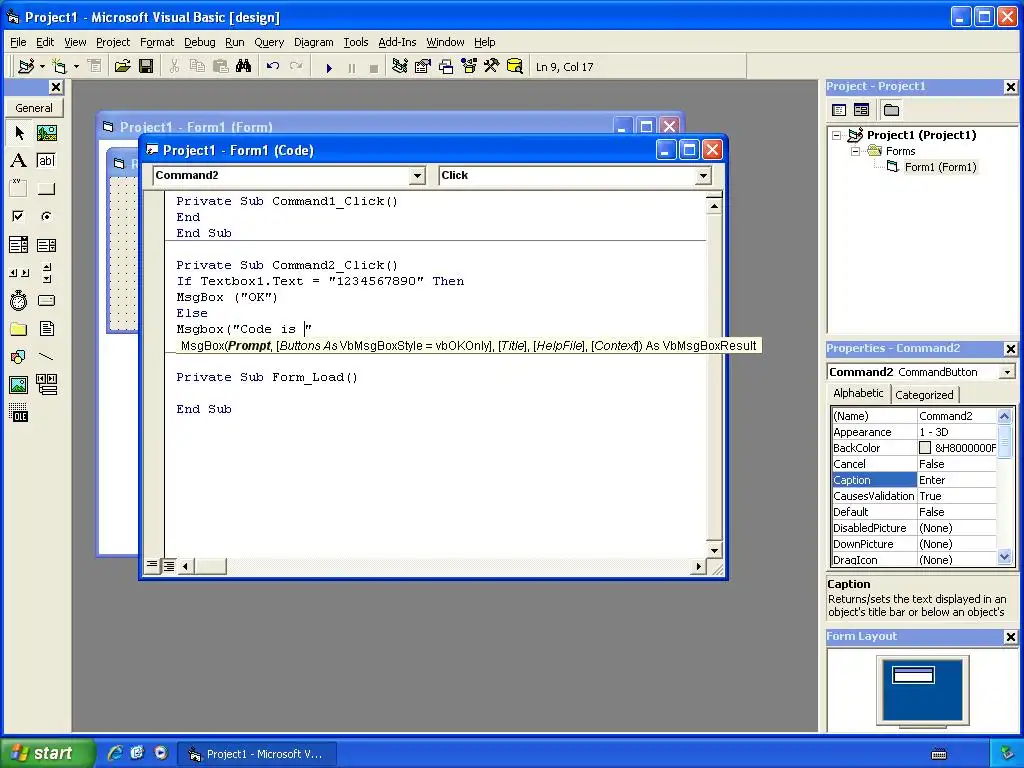This screenshot has width=1024, height=768.
Task: Open the Project Explorer toolbar icon
Action: pyautogui.click(x=400, y=66)
